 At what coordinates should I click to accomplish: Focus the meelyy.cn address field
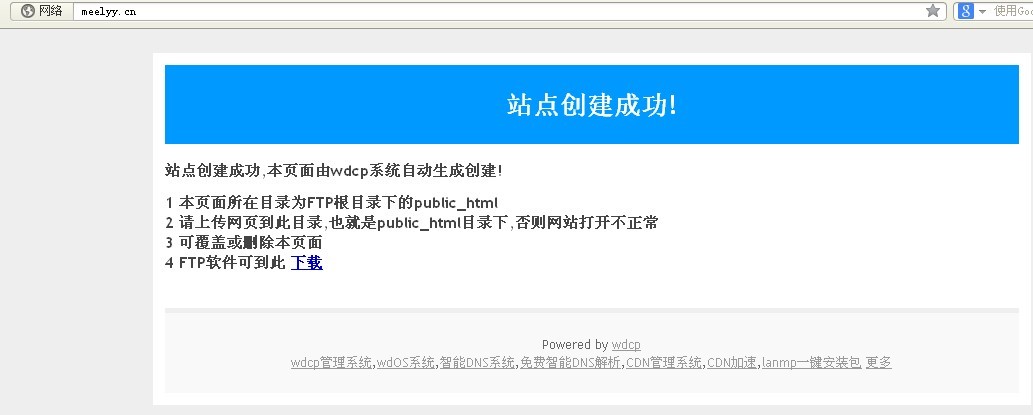501,11
